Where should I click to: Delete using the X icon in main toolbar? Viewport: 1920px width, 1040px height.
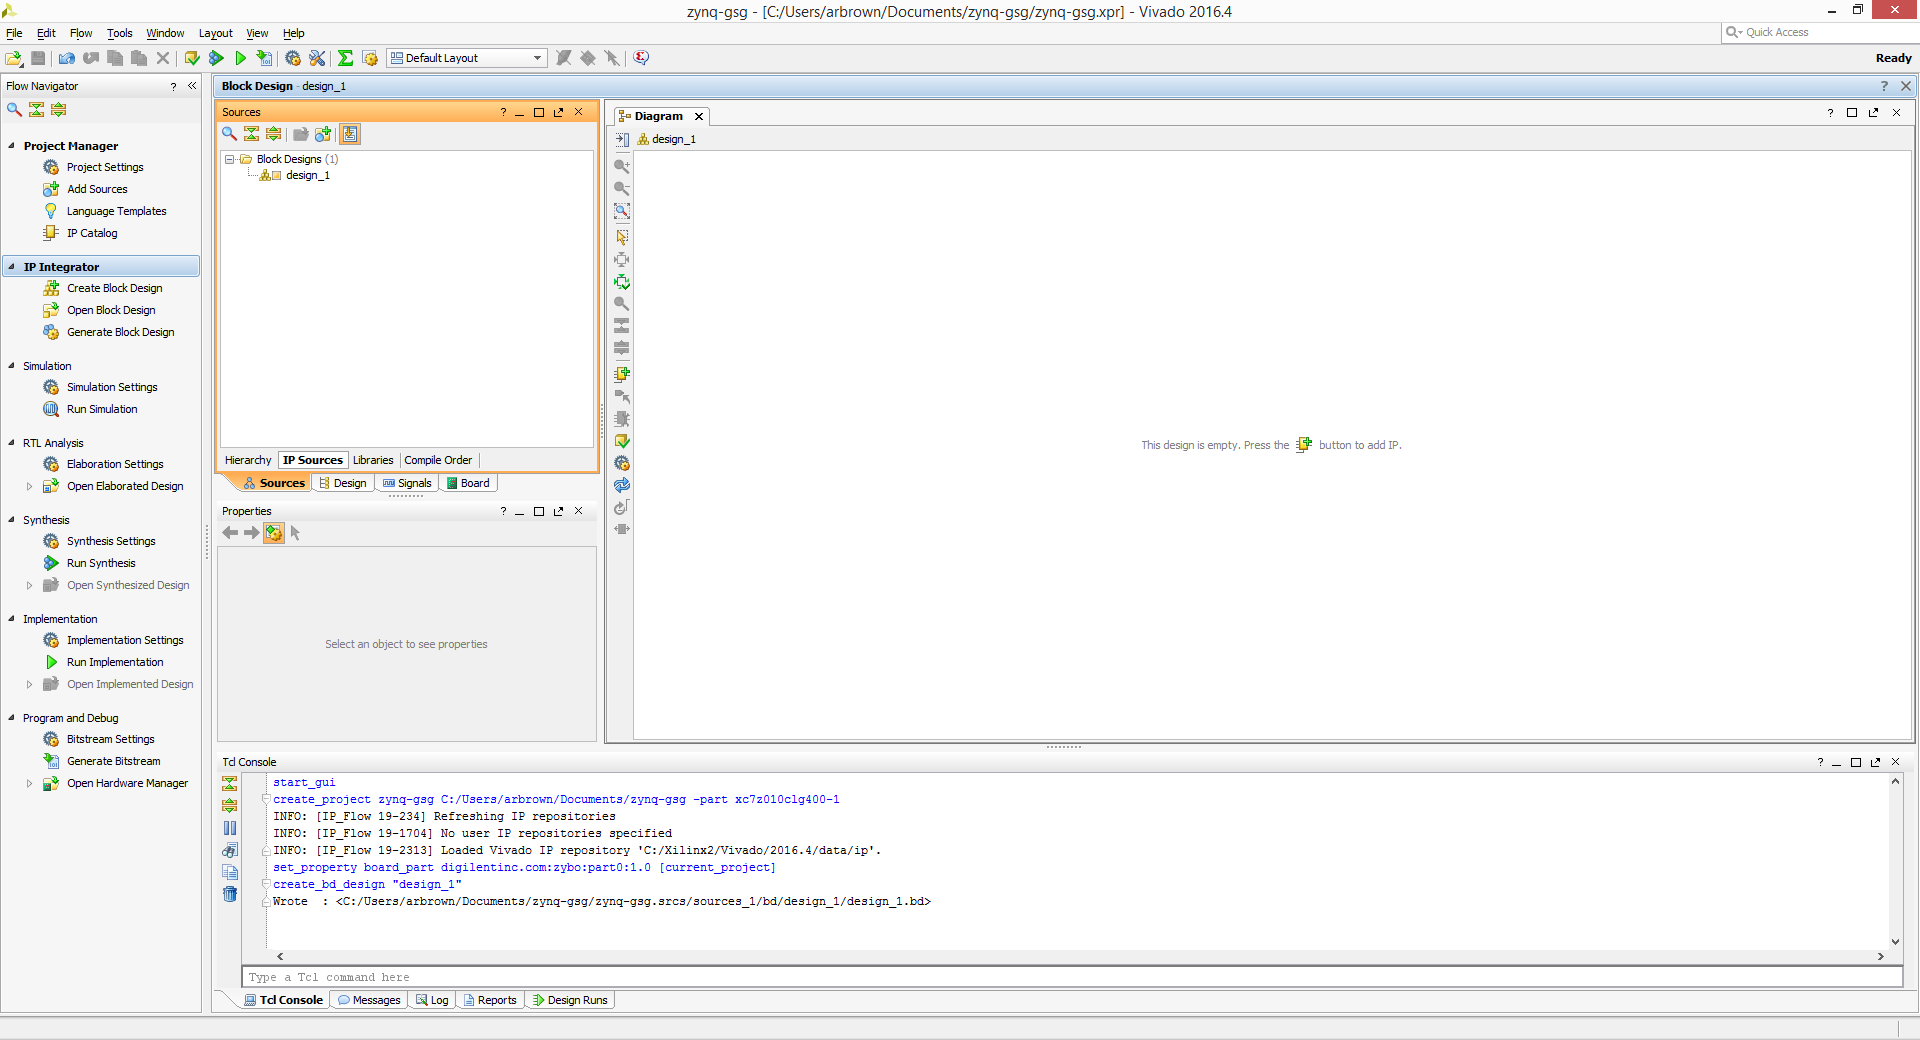[x=163, y=58]
